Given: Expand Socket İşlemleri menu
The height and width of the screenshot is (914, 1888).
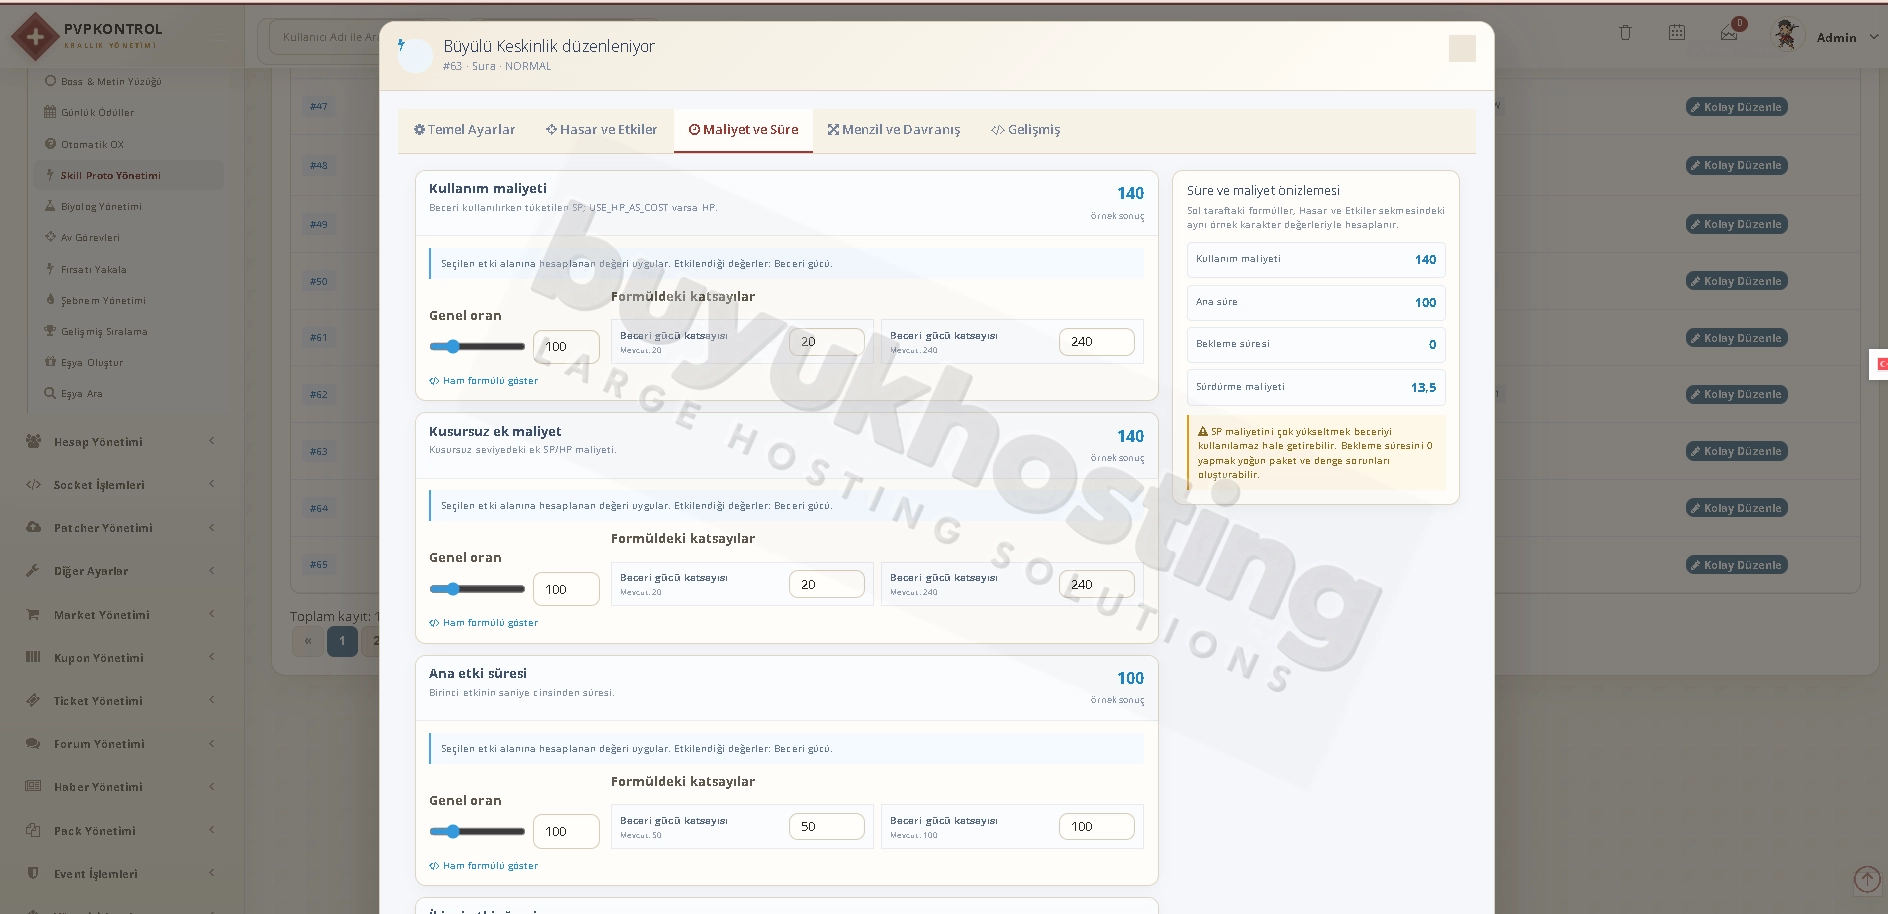Looking at the screenshot, I should tap(120, 485).
